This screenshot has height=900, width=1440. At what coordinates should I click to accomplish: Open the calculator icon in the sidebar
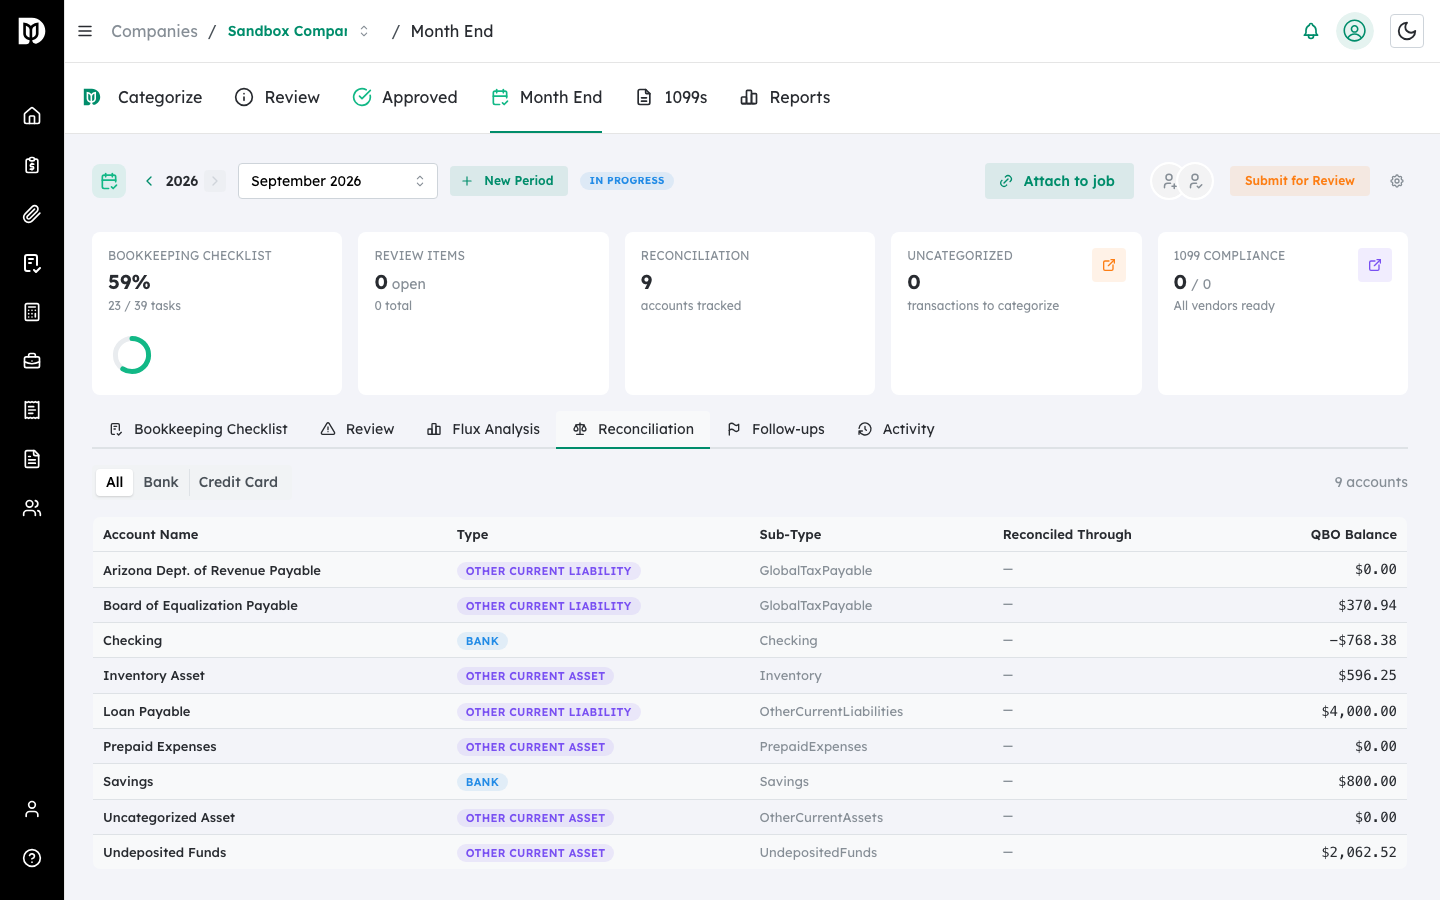coord(32,312)
